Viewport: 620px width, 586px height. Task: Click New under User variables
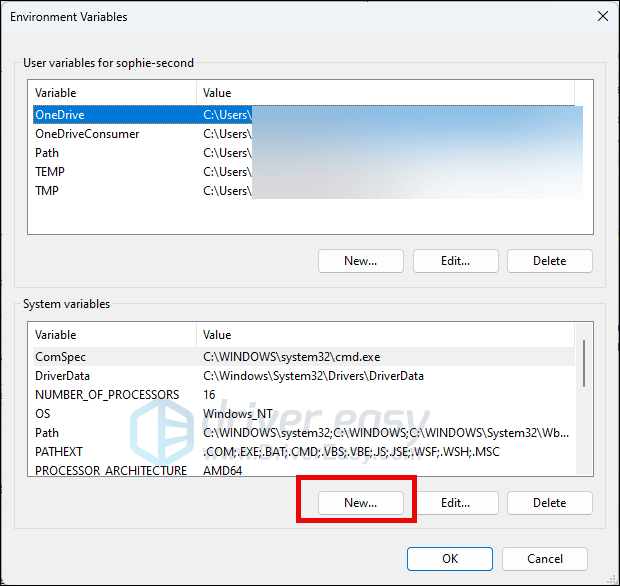[360, 260]
